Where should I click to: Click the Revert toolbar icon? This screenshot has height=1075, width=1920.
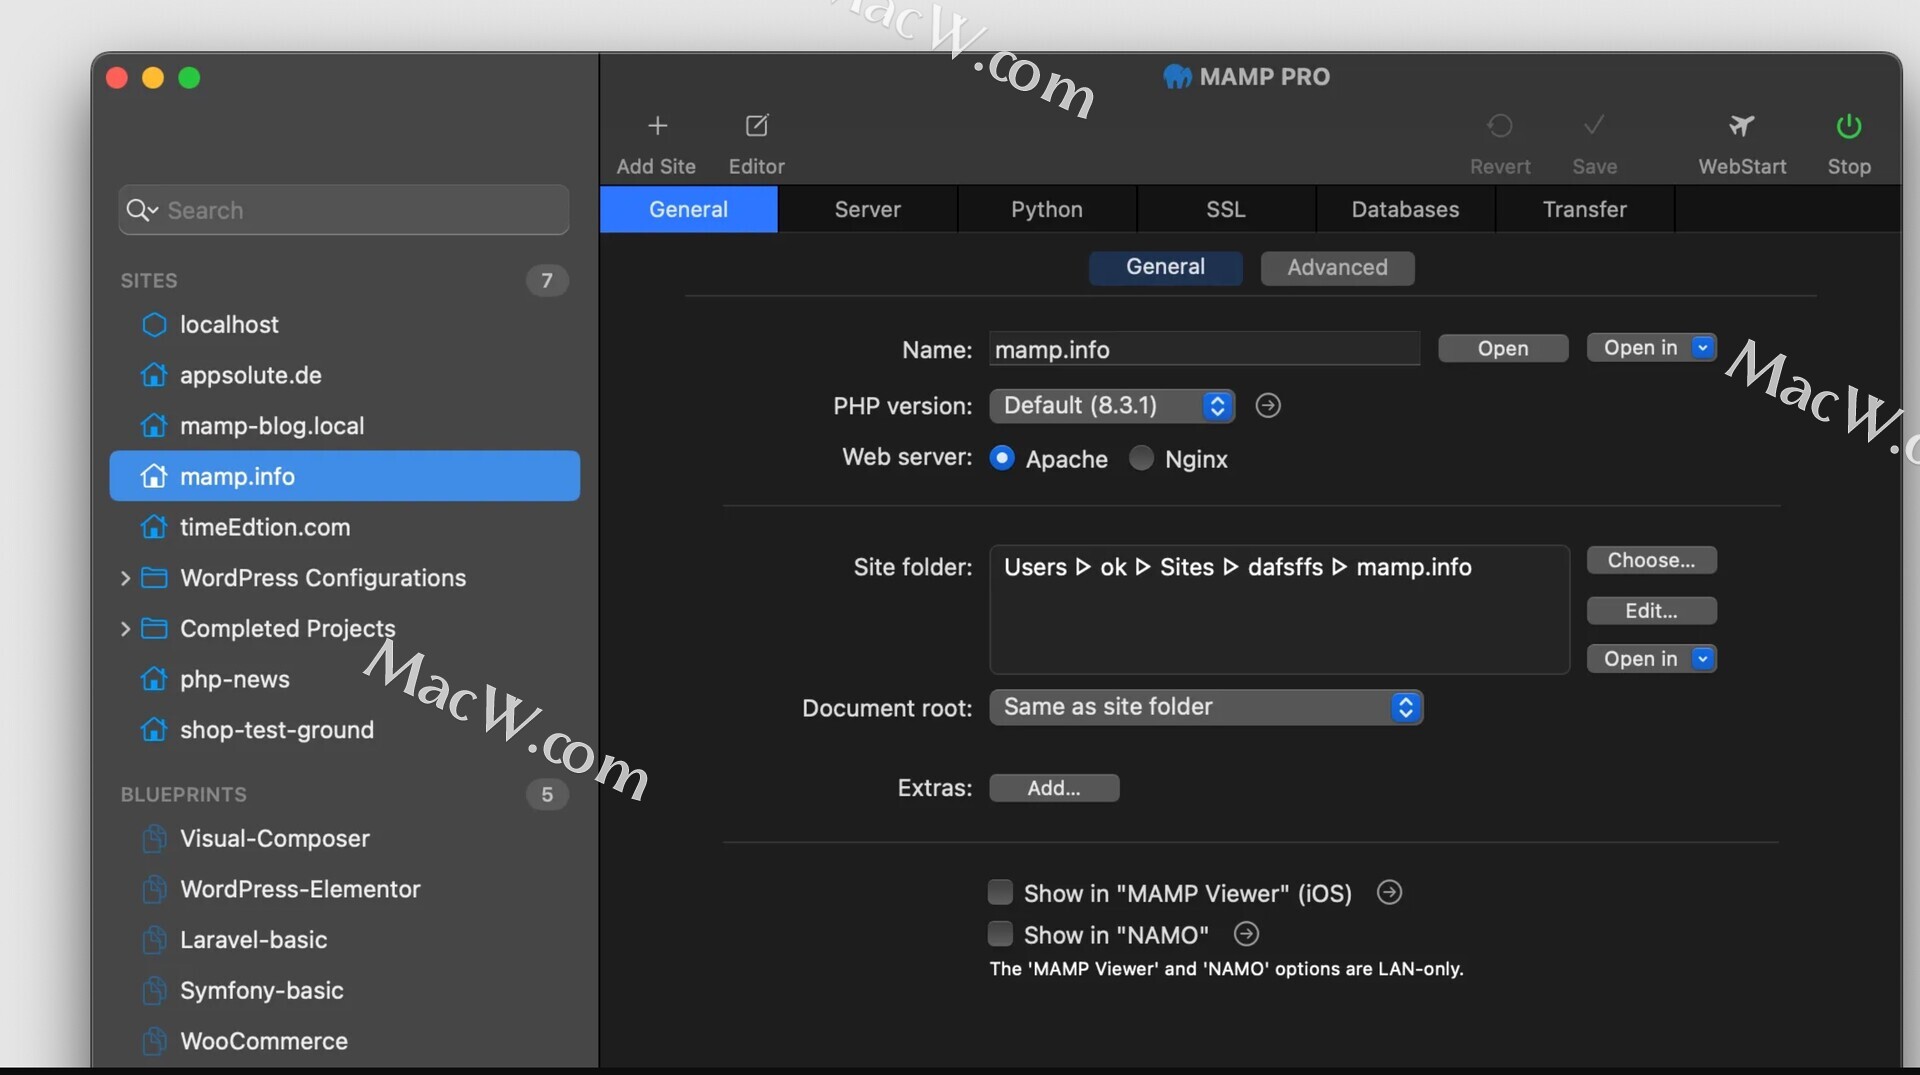point(1500,126)
